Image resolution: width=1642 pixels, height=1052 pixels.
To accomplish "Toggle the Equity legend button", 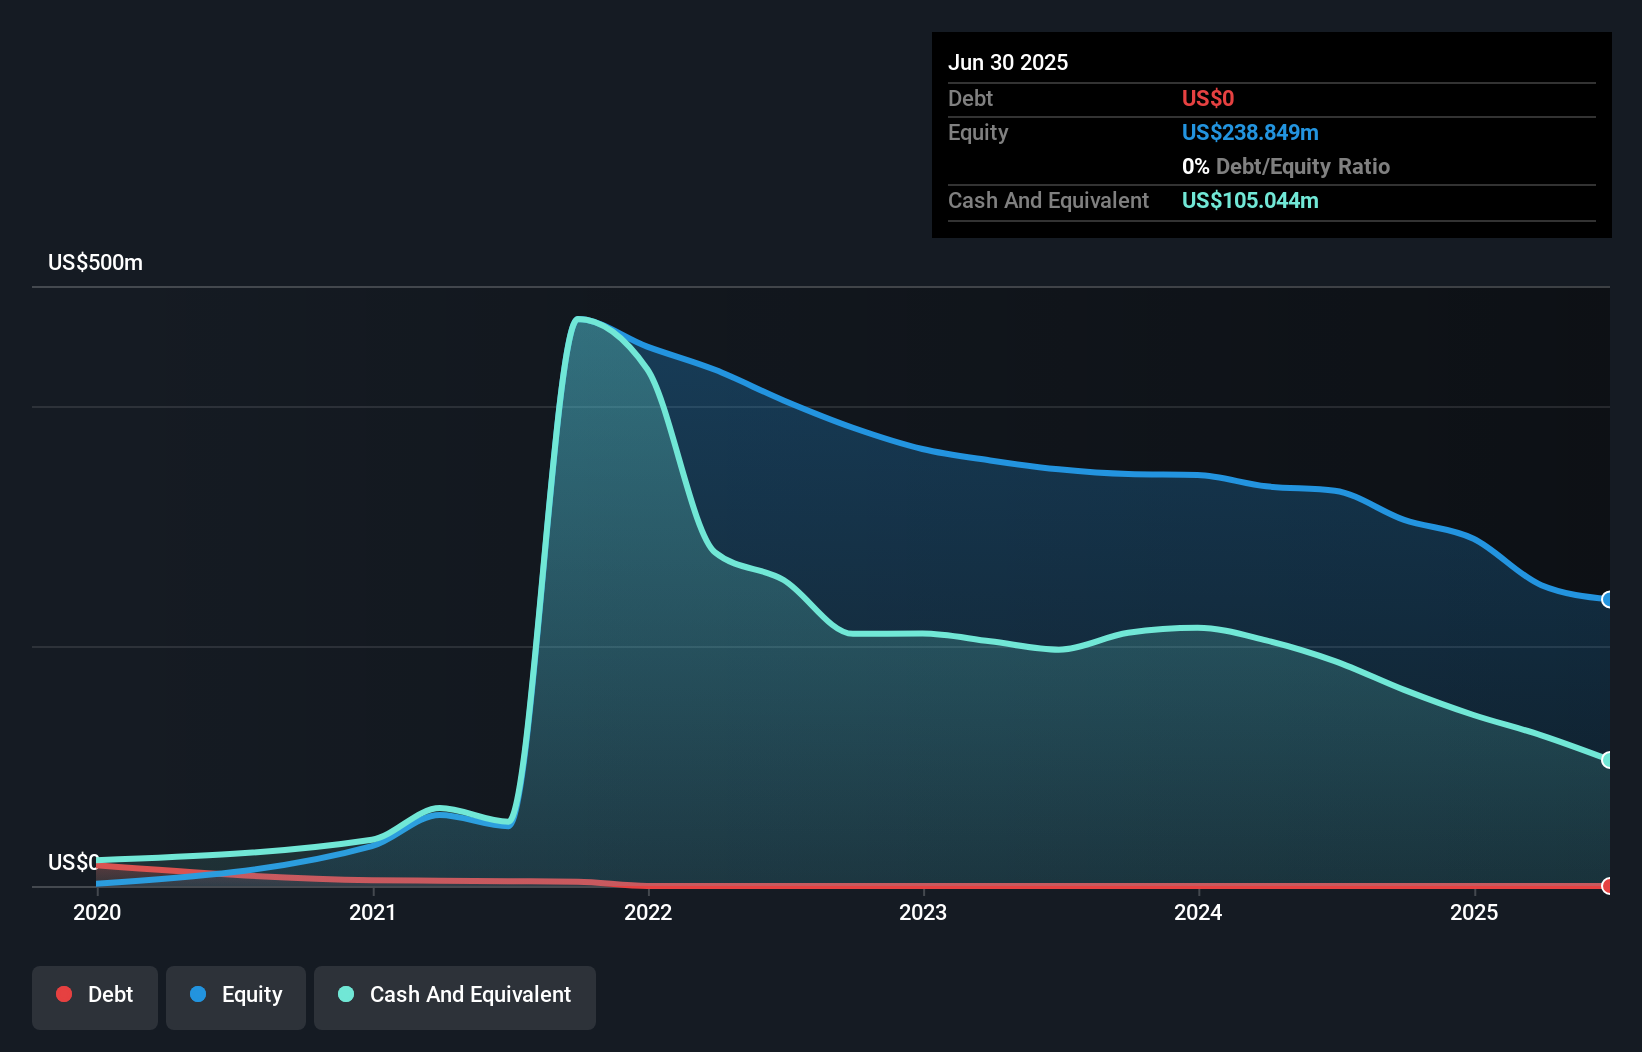I will point(236,997).
